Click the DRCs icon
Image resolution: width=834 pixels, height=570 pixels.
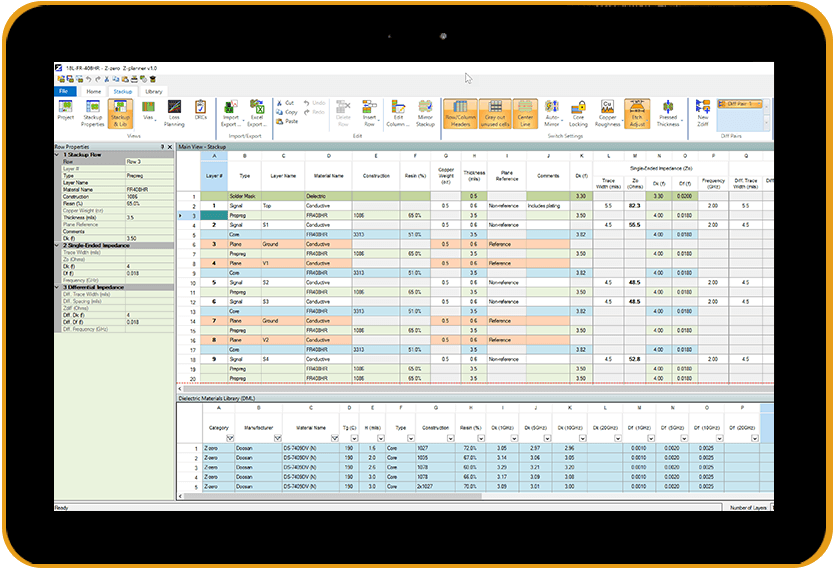tap(201, 111)
